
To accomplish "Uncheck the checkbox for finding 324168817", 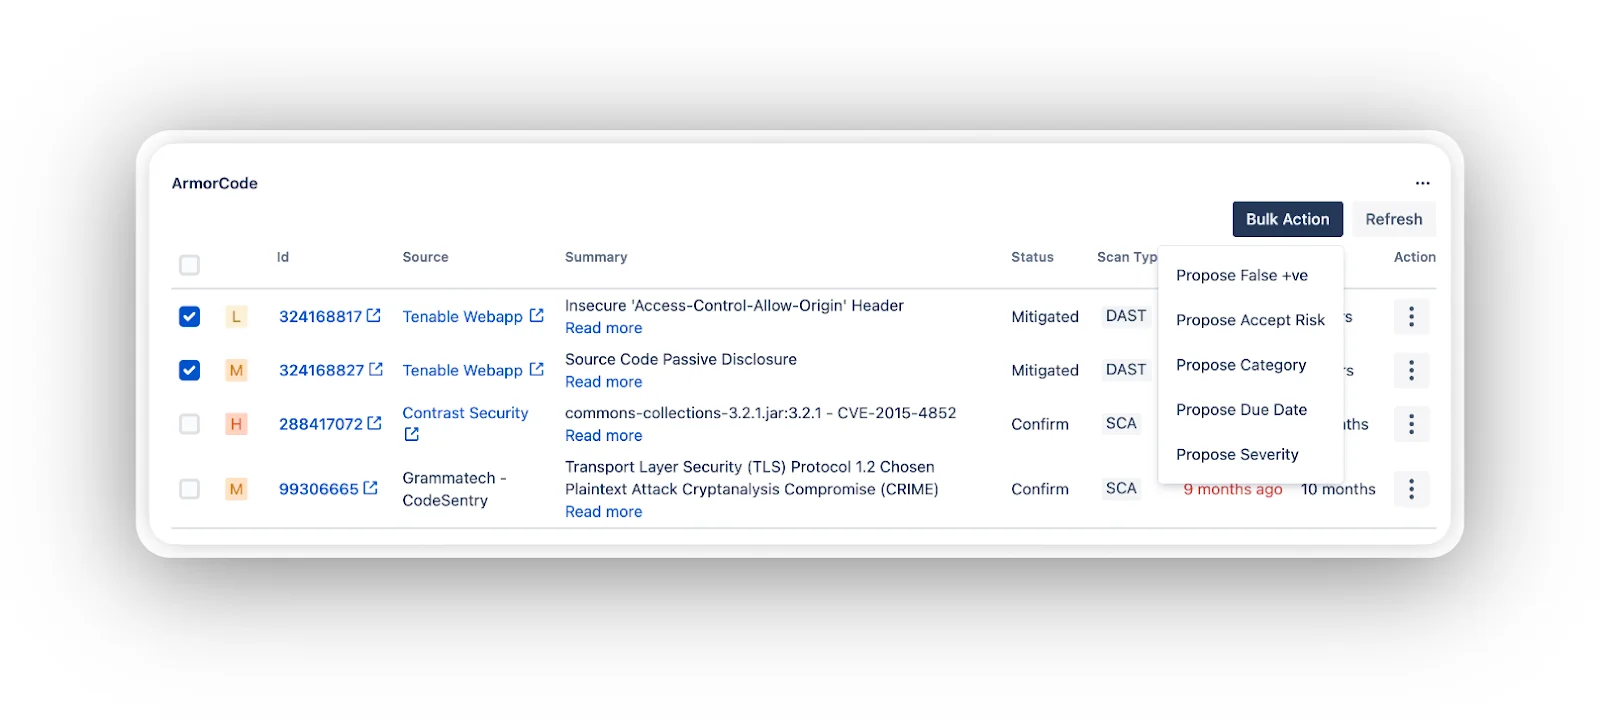I will [x=189, y=316].
